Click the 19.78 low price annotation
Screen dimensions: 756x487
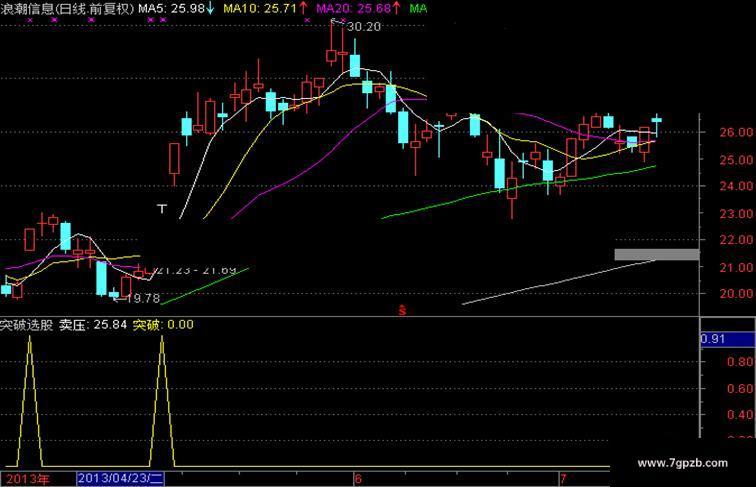pyautogui.click(x=143, y=298)
